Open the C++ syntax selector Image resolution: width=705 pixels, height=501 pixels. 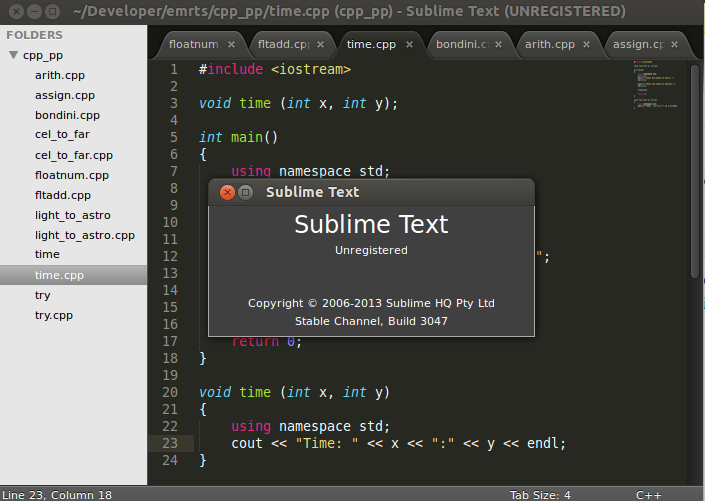(x=648, y=495)
